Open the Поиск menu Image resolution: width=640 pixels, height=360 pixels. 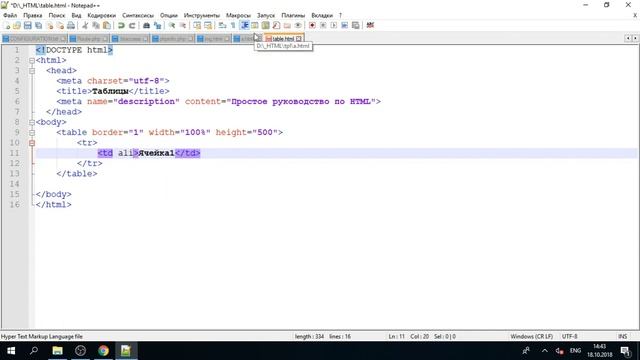tap(57, 15)
